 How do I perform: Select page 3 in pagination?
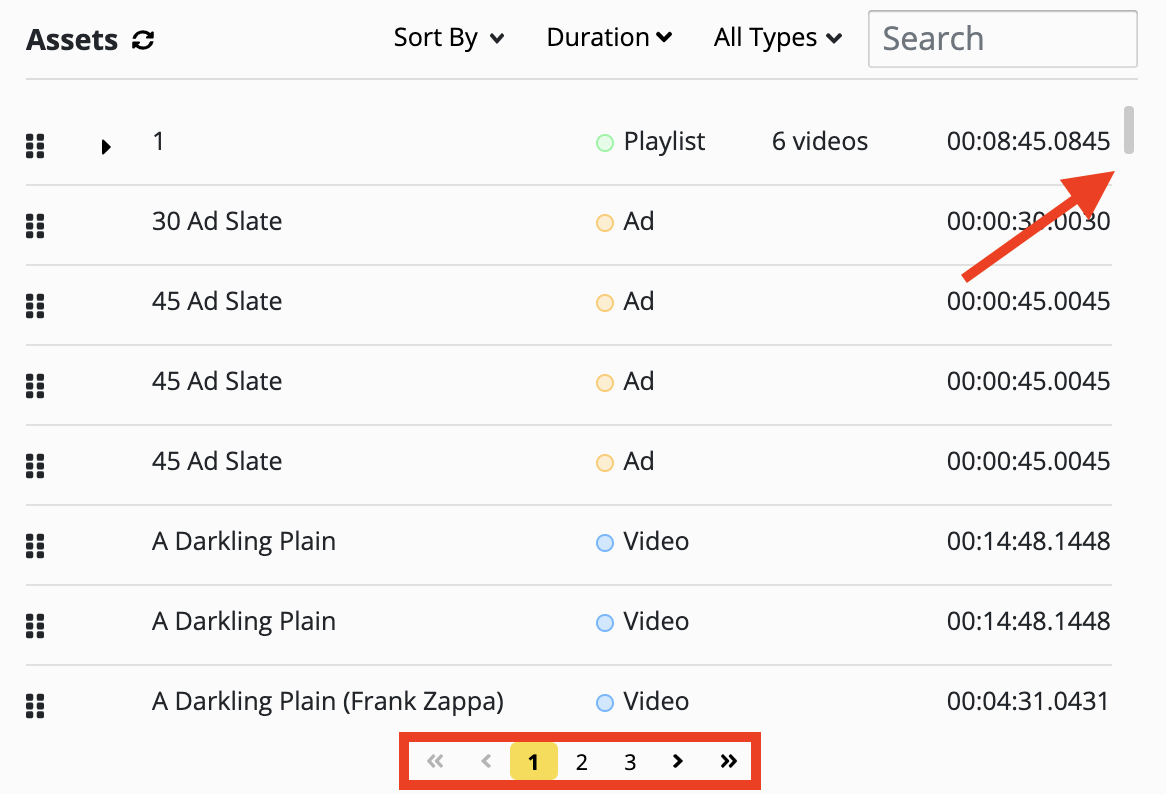pos(630,763)
